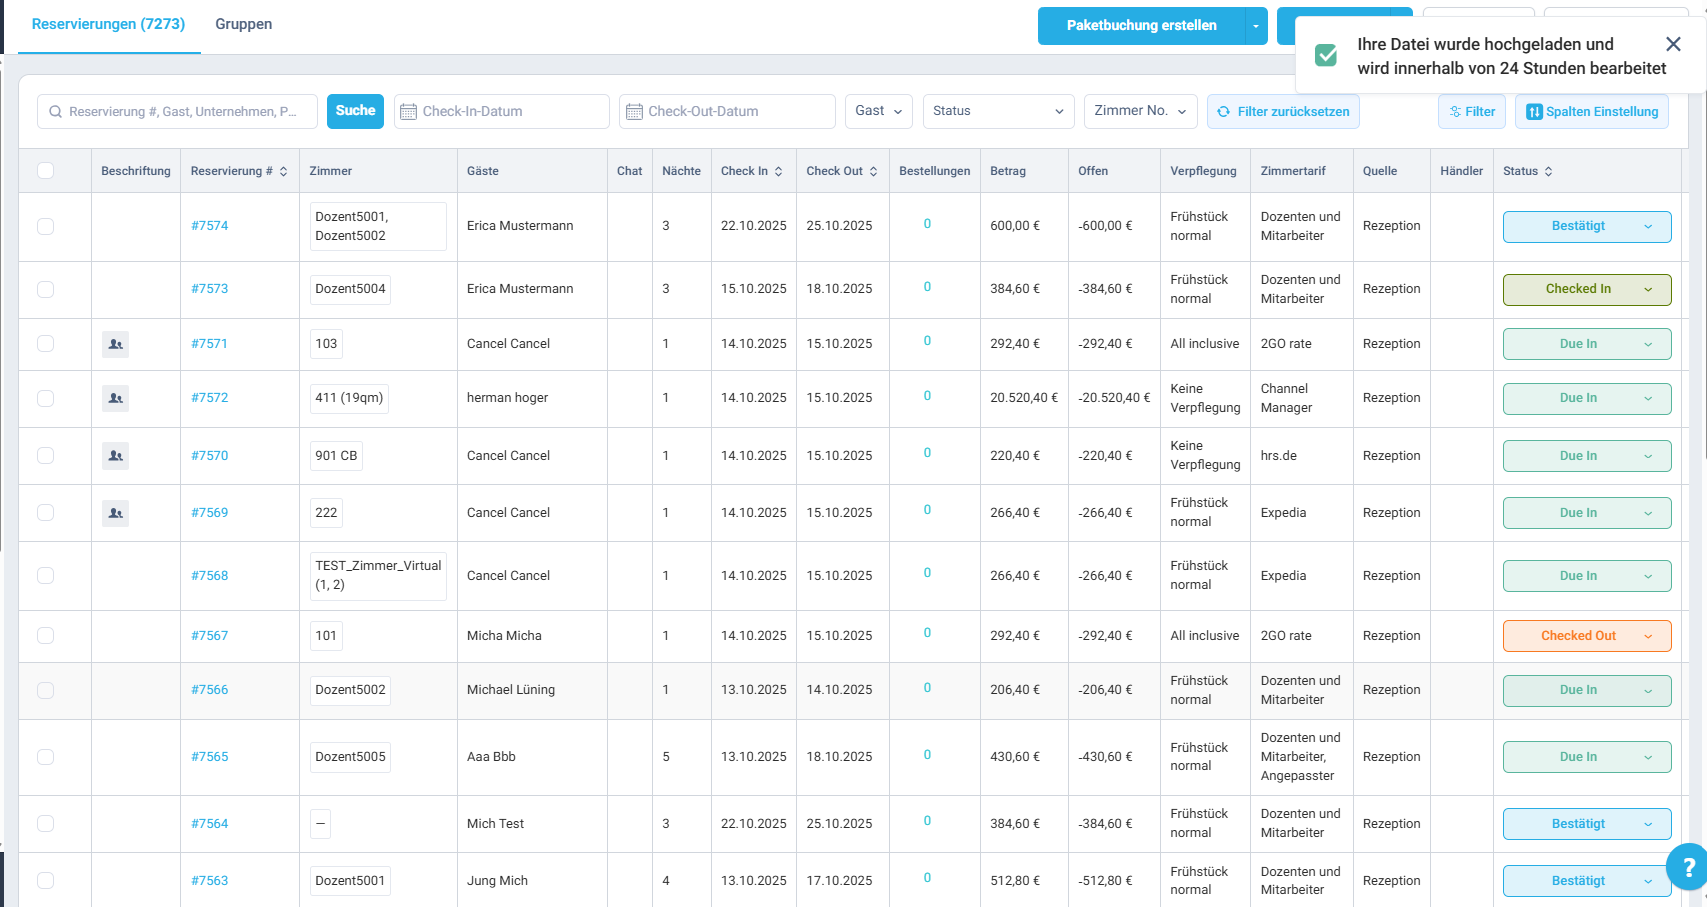Viewport: 1707px width, 907px height.
Task: Sort by Reservierung # column arrows
Action: (x=284, y=172)
